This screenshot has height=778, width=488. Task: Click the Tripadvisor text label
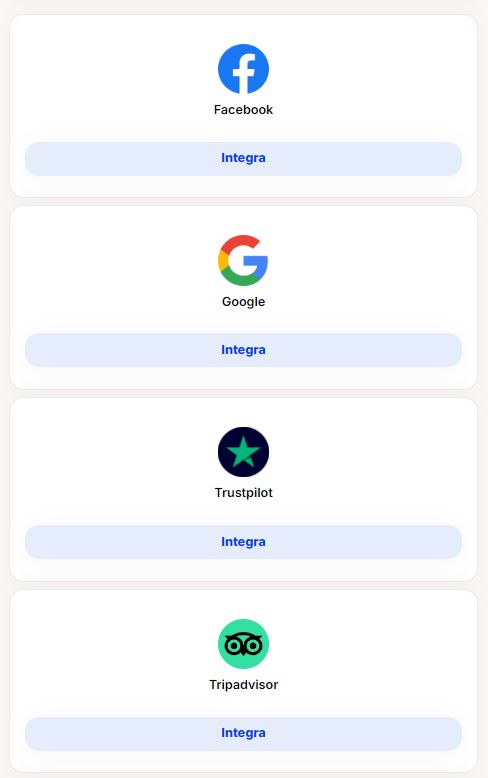pos(244,685)
